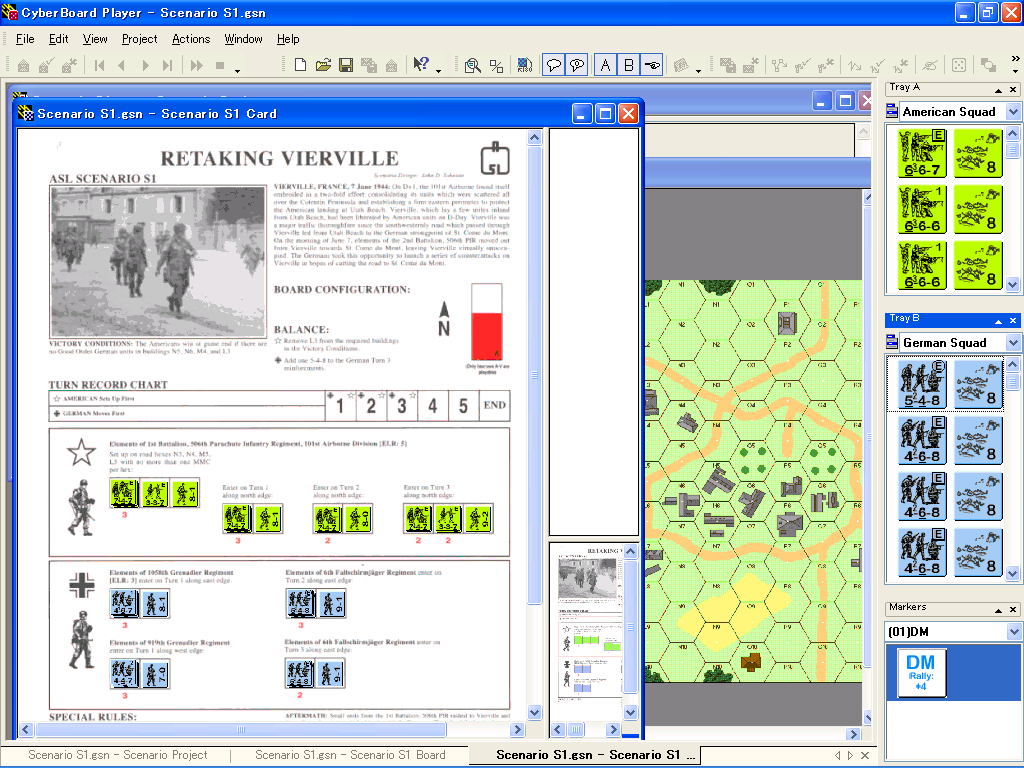This screenshot has width=1024, height=768.
Task: Open the Help menu
Action: tap(288, 39)
